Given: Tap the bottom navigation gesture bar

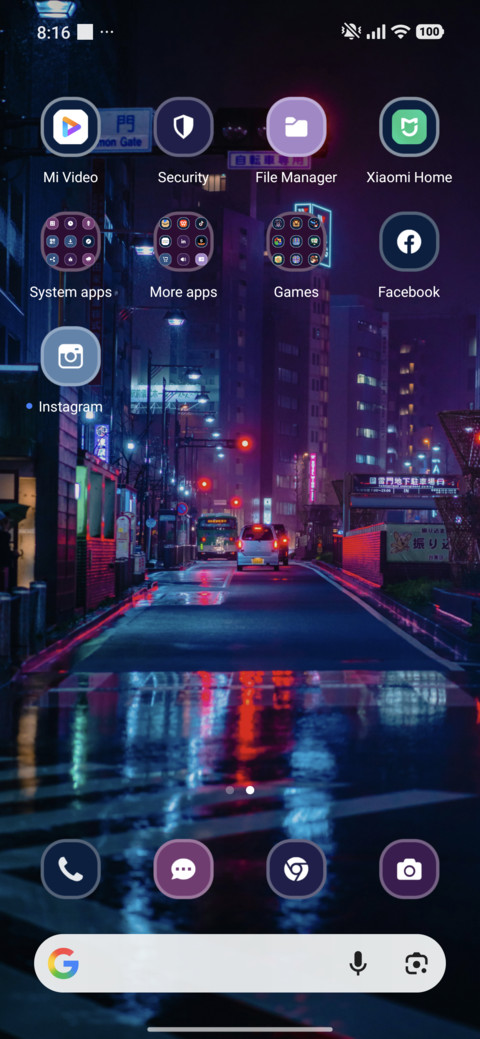Looking at the screenshot, I should click(x=240, y=1029).
